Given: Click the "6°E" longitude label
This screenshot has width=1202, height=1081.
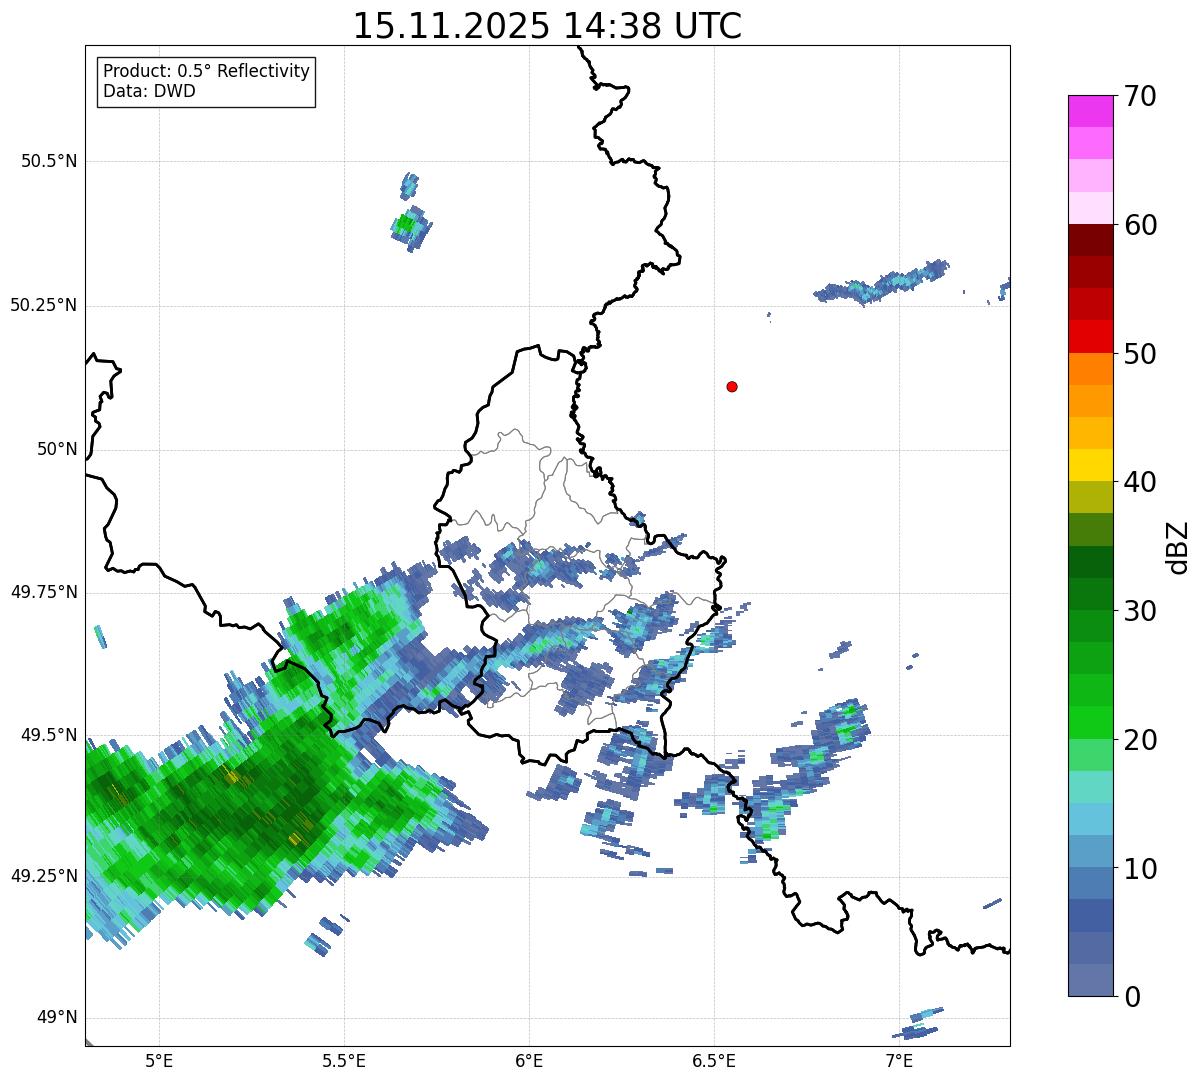Looking at the screenshot, I should point(529,1060).
